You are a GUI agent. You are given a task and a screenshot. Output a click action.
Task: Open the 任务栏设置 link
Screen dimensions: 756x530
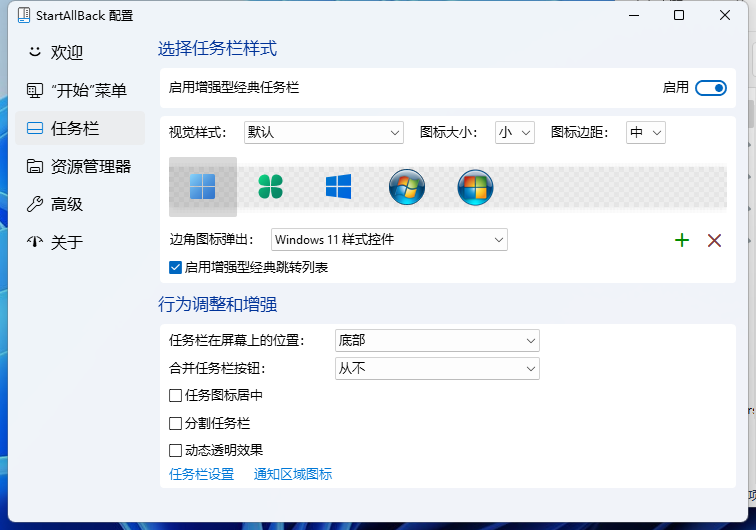pyautogui.click(x=202, y=474)
